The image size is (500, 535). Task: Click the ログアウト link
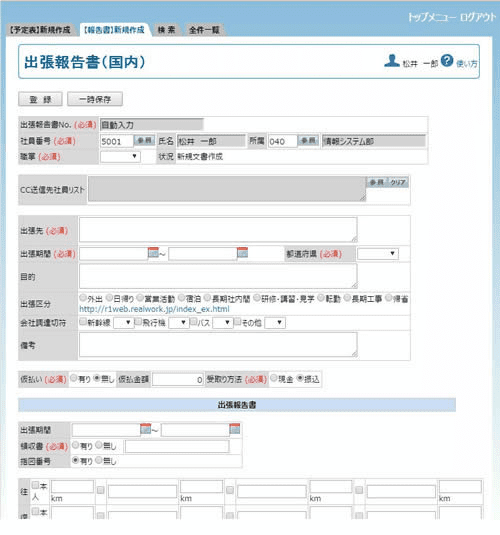click(478, 17)
